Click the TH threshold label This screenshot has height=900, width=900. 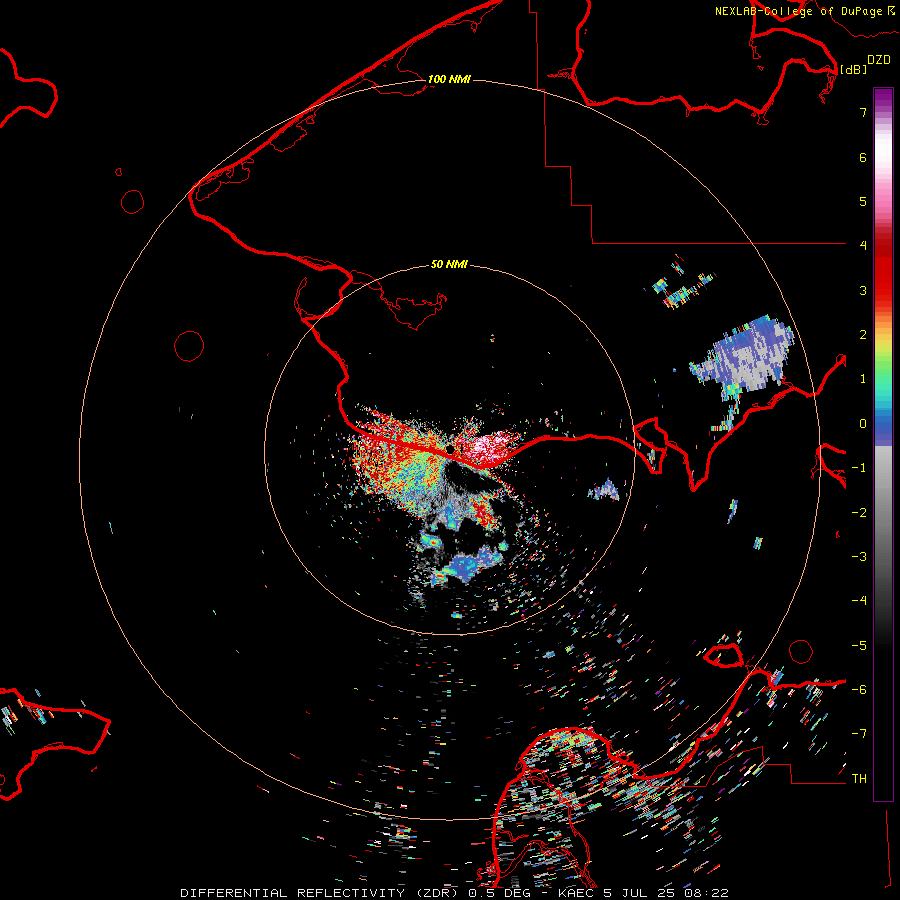tap(859, 779)
